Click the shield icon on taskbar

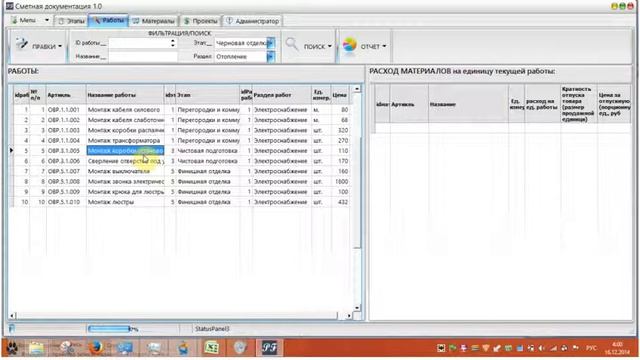point(240,348)
